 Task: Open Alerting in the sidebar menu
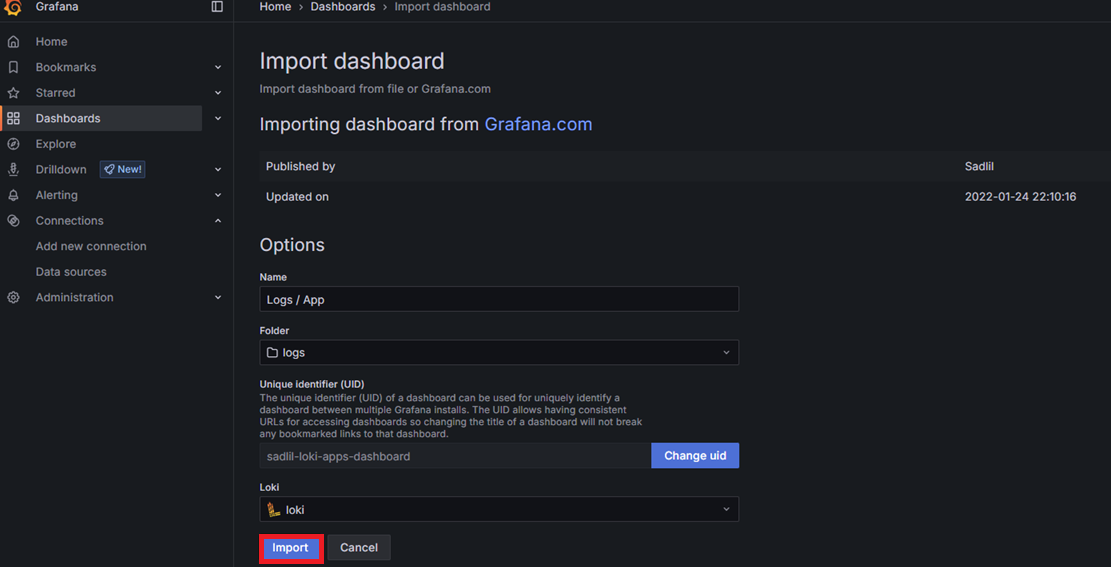(x=57, y=195)
